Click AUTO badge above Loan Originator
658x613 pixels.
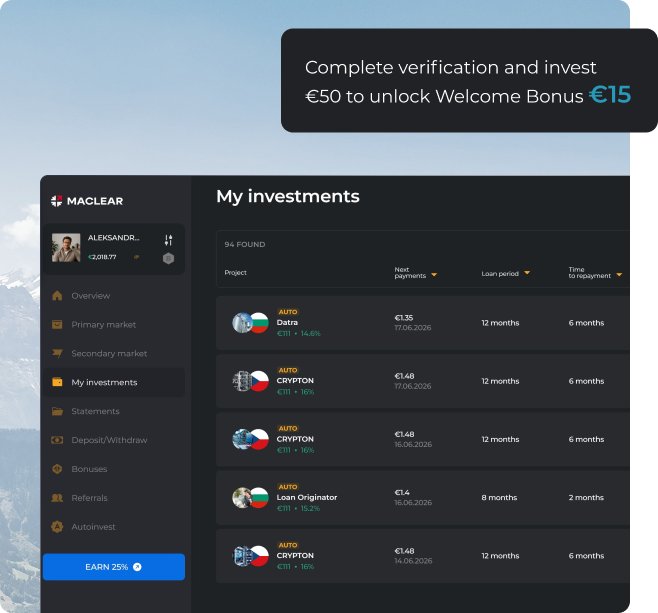point(288,487)
